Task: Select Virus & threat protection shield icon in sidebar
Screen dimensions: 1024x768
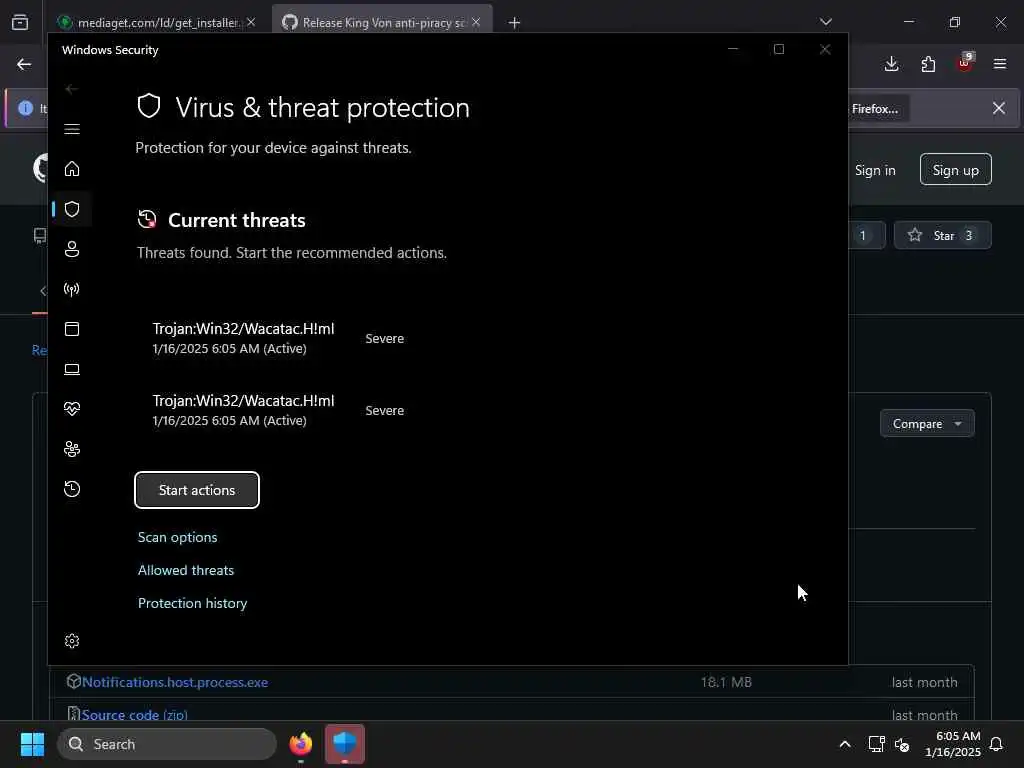Action: [72, 209]
